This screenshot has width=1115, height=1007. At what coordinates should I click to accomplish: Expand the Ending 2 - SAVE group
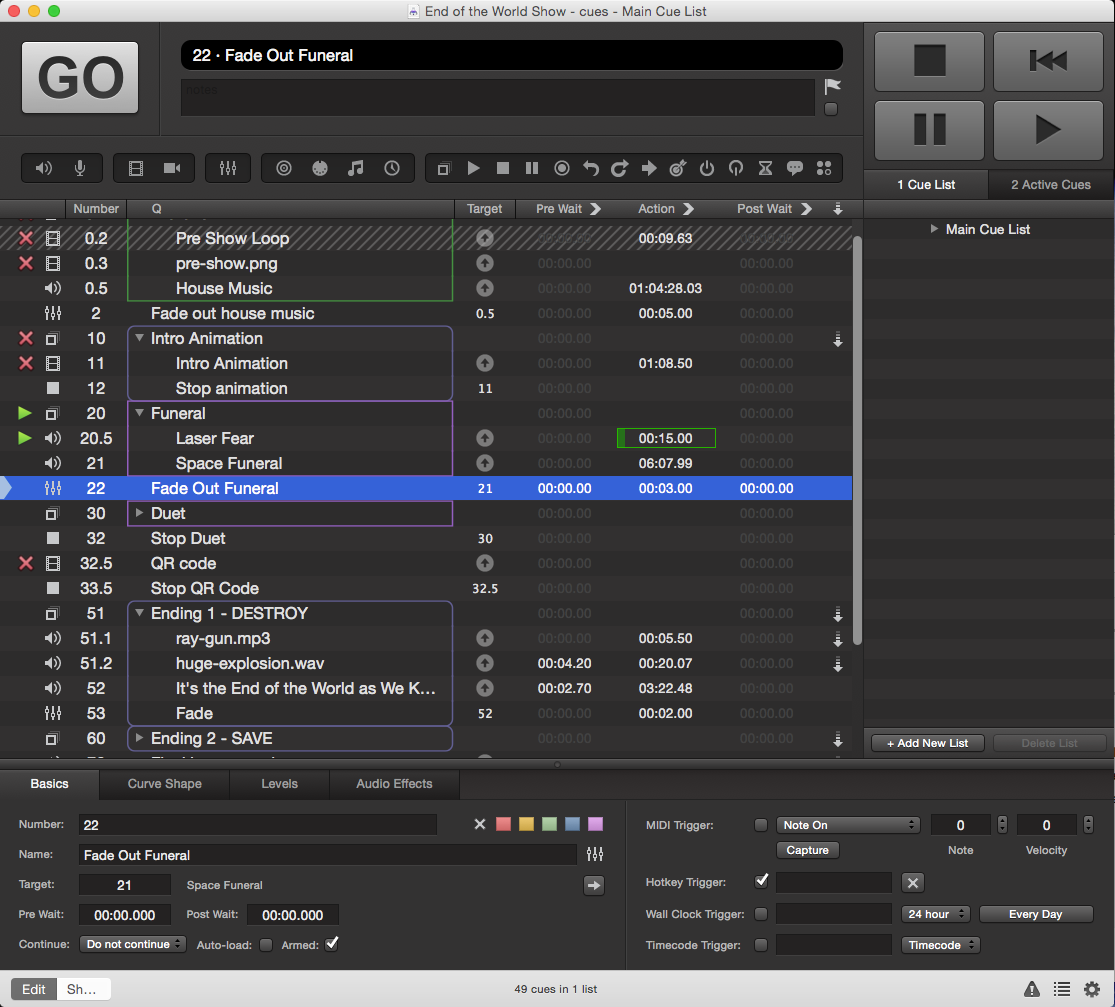139,738
